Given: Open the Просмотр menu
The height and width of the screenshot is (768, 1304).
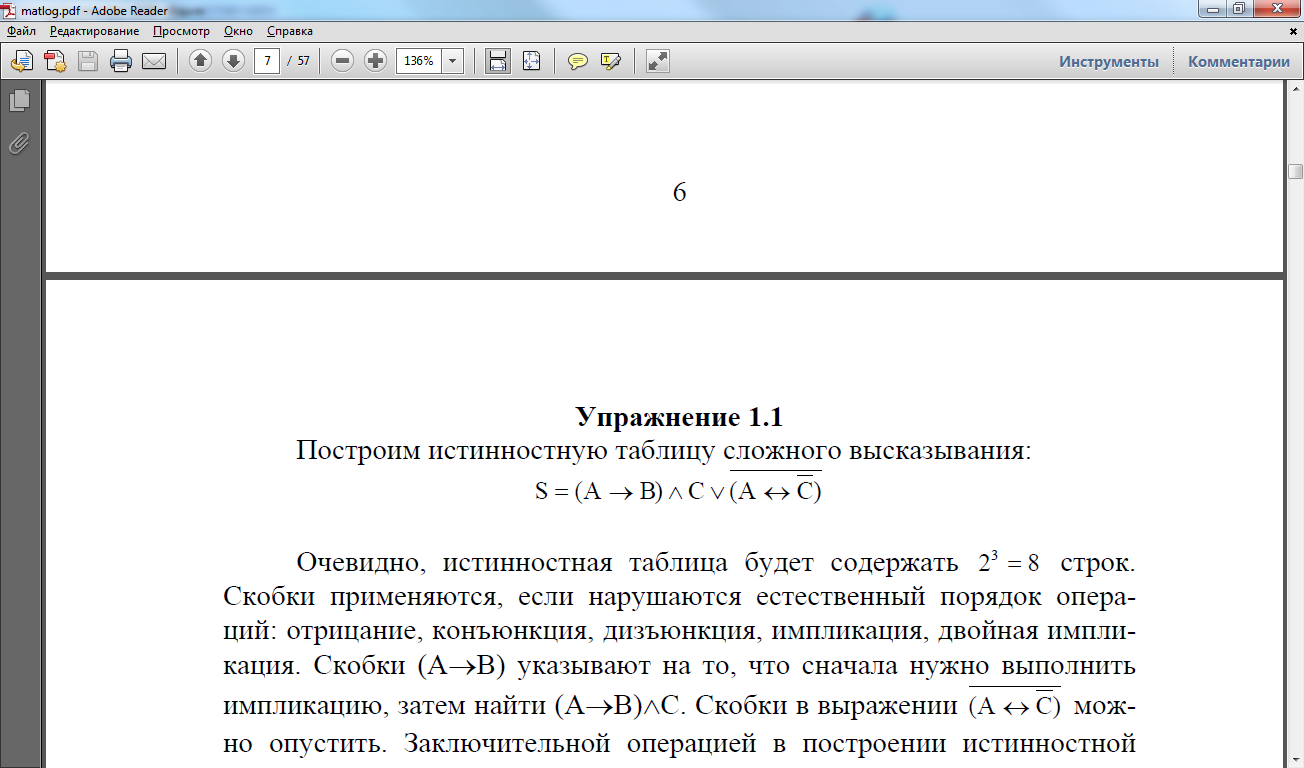Looking at the screenshot, I should [181, 31].
